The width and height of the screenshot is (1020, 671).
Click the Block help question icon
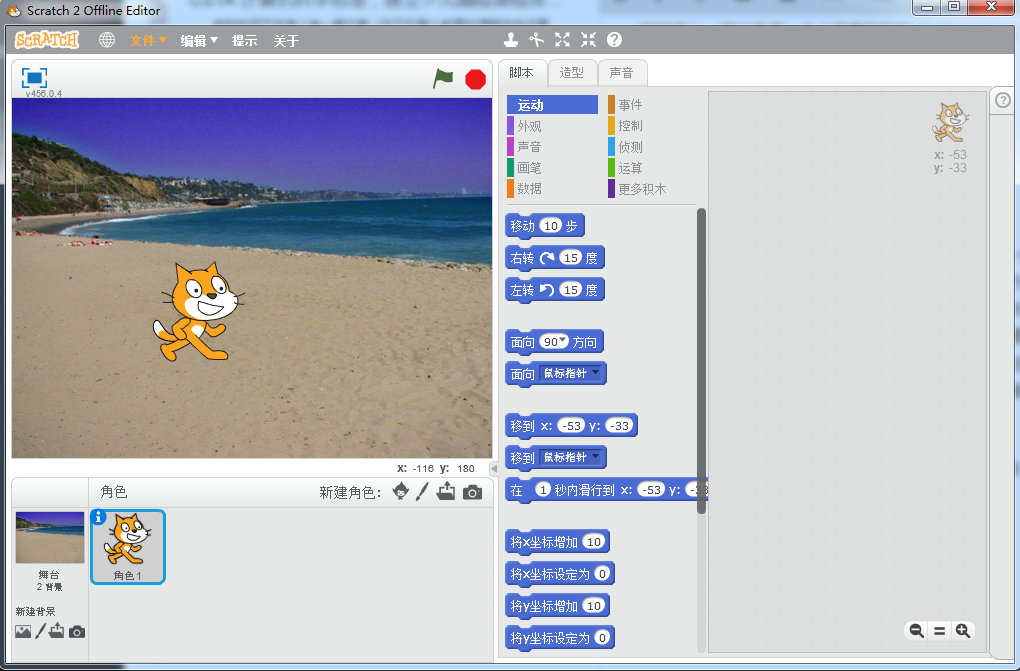(614, 40)
